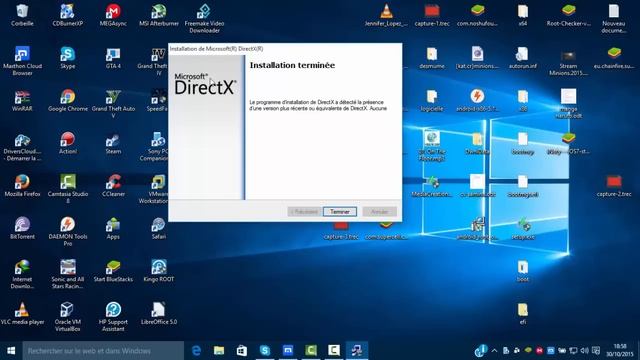Open the Action Center notifications icon
The height and width of the screenshot is (360, 640).
[x=596, y=351]
